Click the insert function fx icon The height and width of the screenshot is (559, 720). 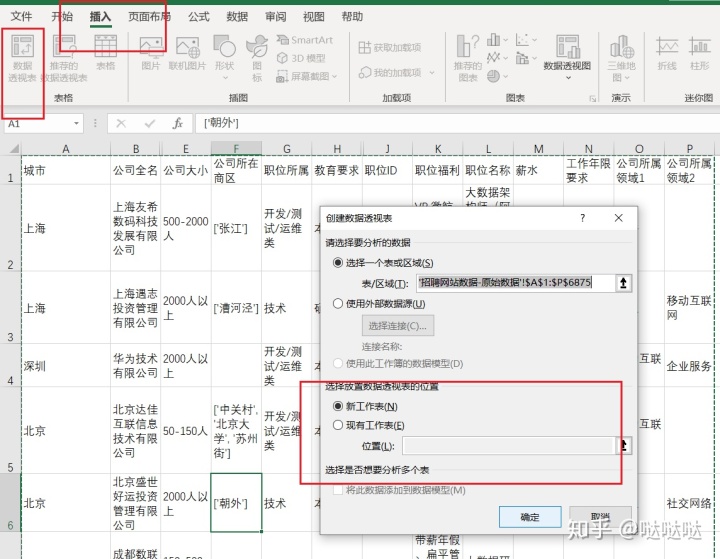pos(178,123)
